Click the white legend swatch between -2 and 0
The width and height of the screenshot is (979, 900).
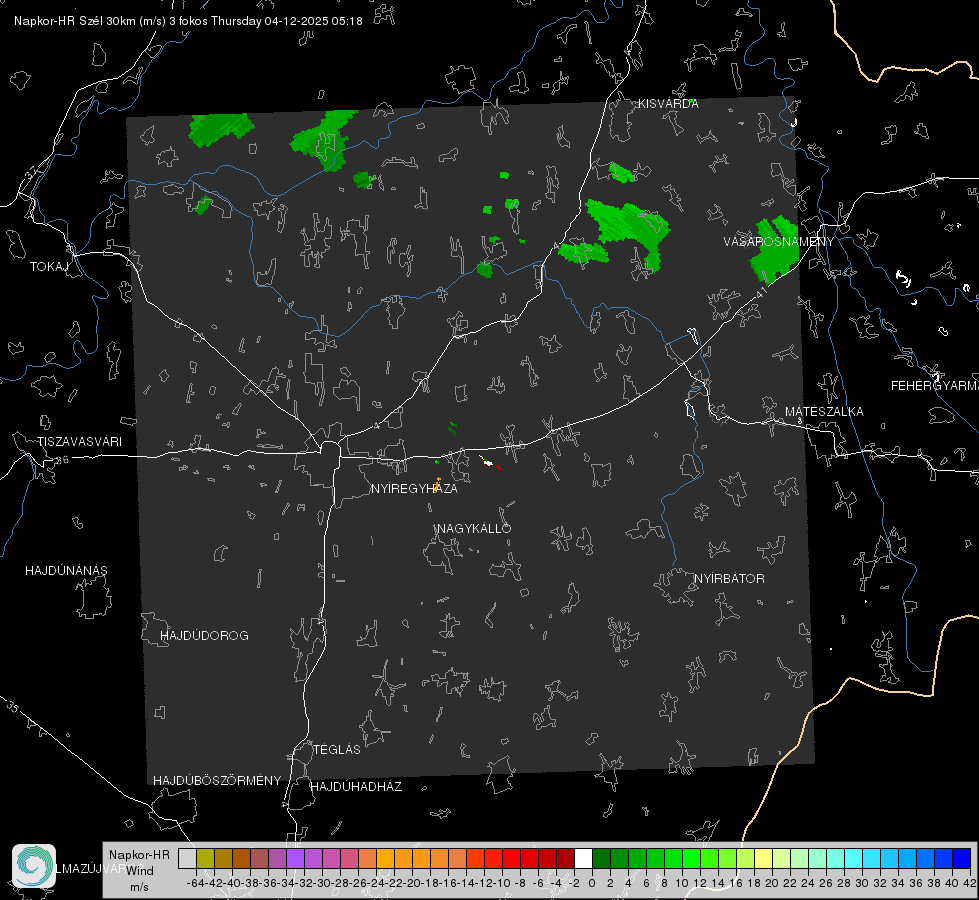tap(583, 858)
